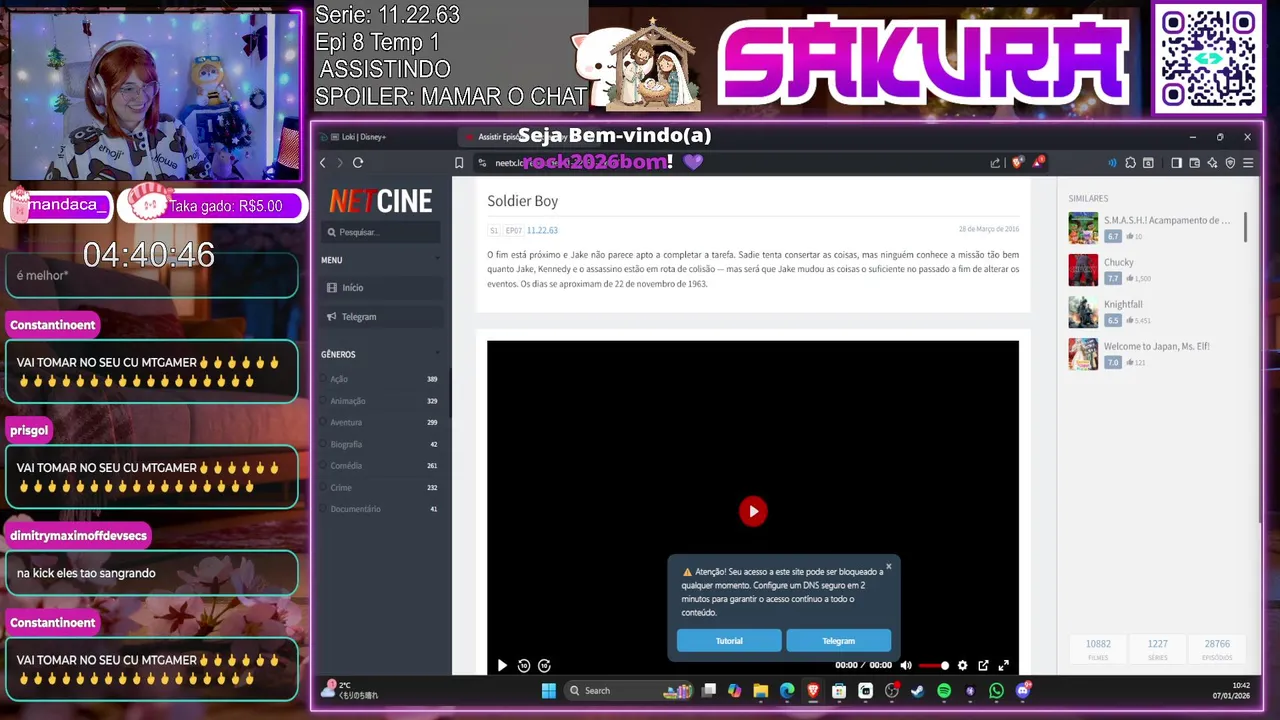Image resolution: width=1280 pixels, height=720 pixels.
Task: Open Welcome to Japan, Ms. Elf!
Action: click(x=1157, y=346)
